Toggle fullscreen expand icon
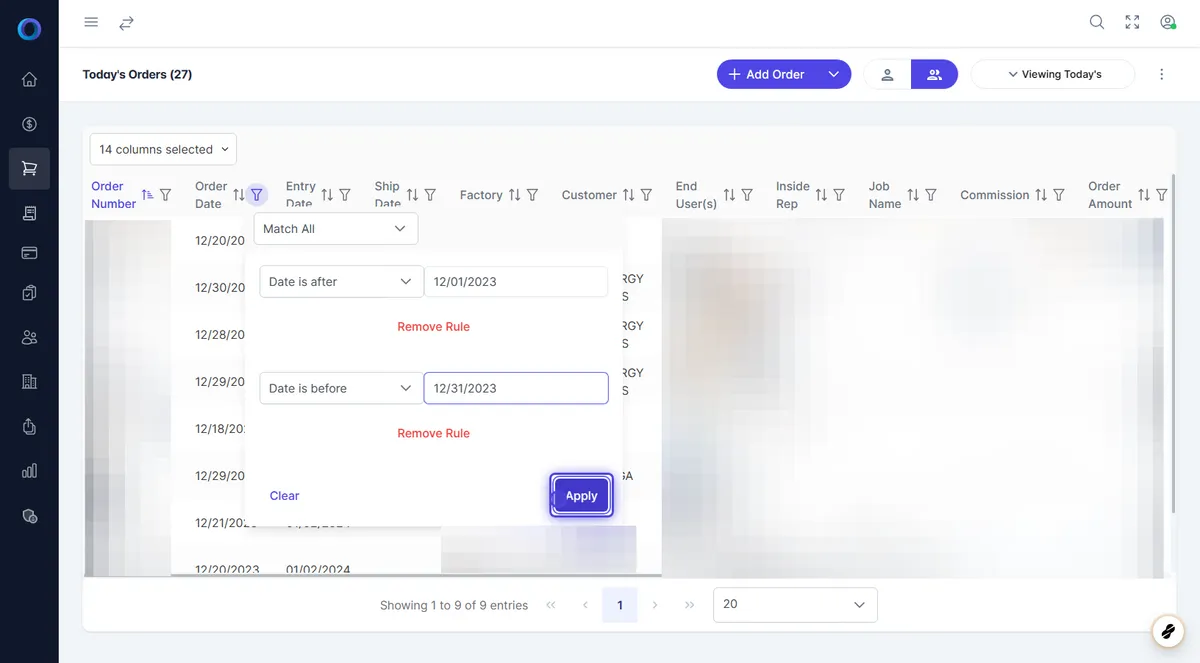This screenshot has width=1200, height=663. pos(1132,22)
